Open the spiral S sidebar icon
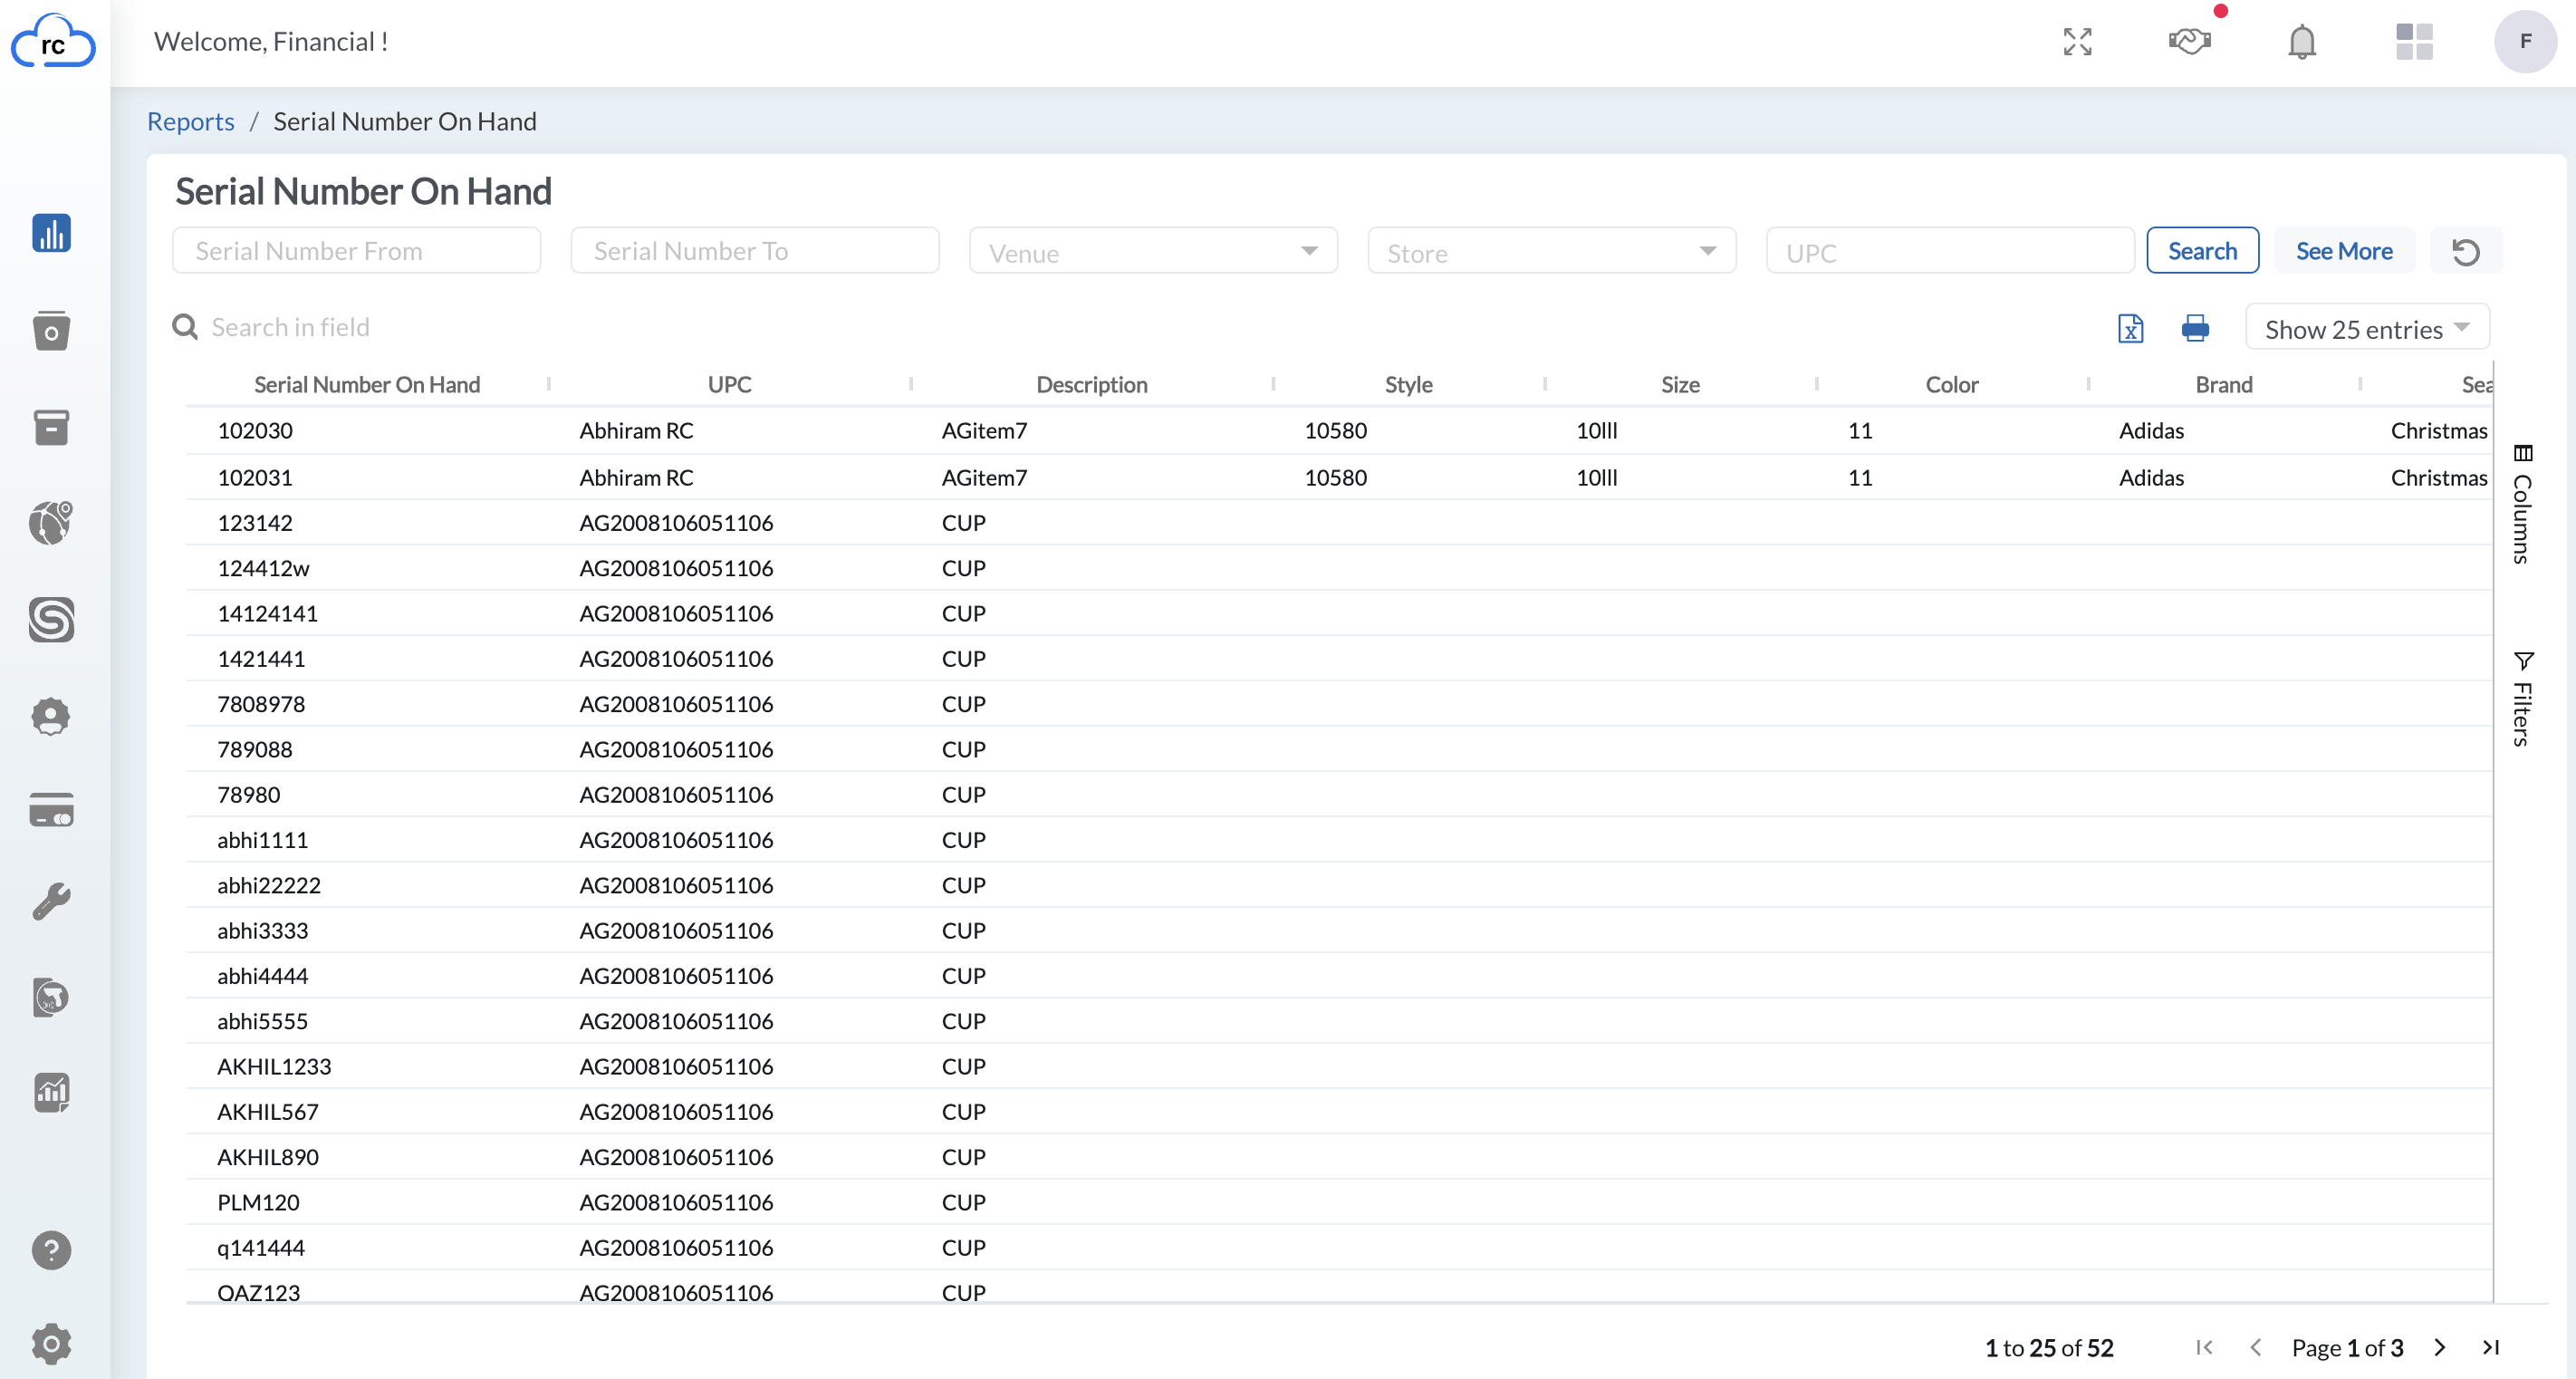Image resolution: width=2576 pixels, height=1379 pixels. tap(51, 619)
